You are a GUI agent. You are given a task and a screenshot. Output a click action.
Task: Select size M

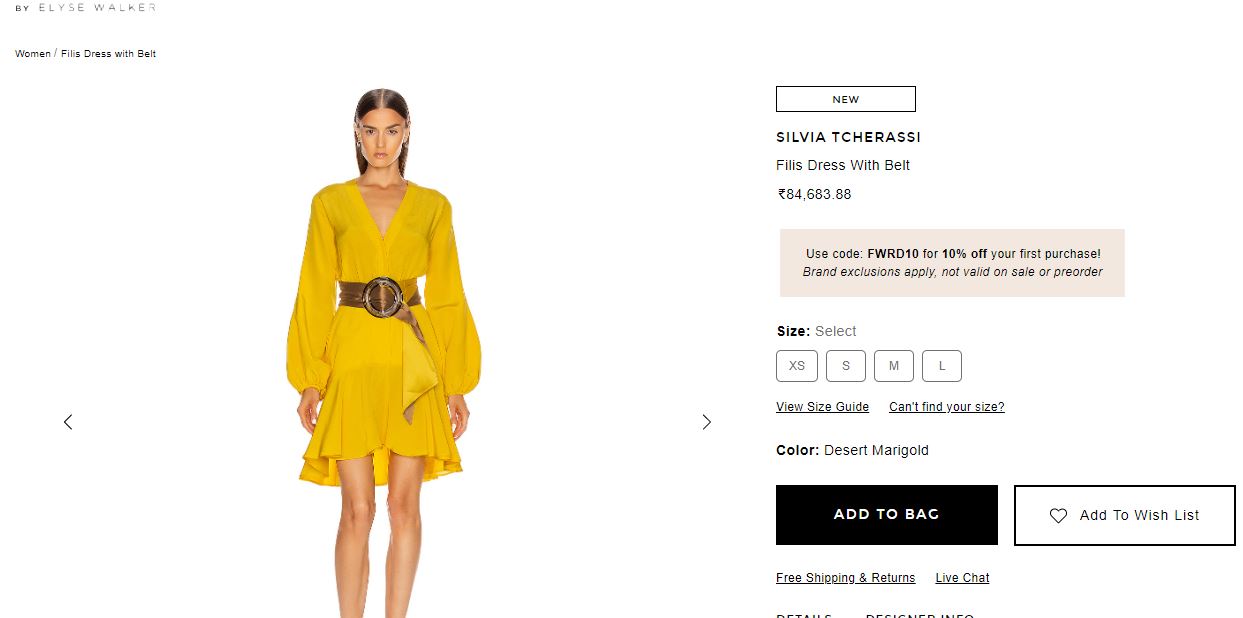894,366
